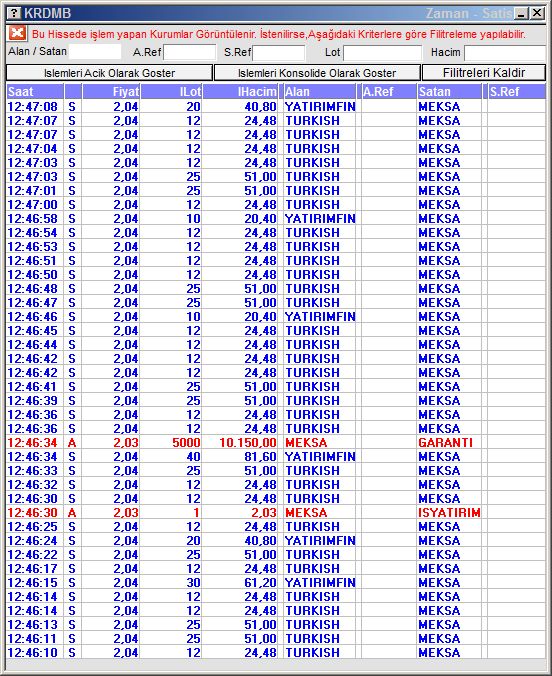552x676 pixels.
Task: Click the 5000 lot value in red row
Action: tap(186, 443)
